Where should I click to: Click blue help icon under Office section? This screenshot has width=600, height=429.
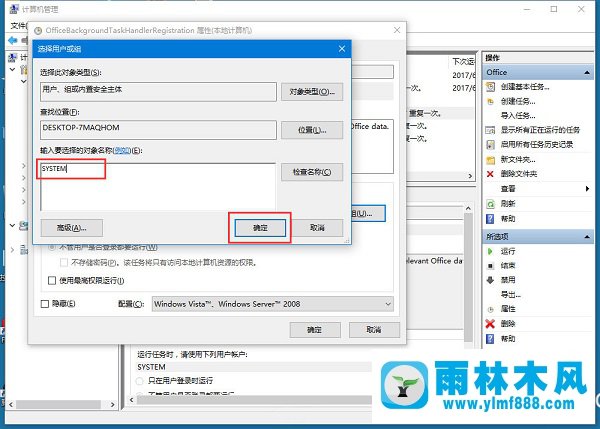click(490, 219)
